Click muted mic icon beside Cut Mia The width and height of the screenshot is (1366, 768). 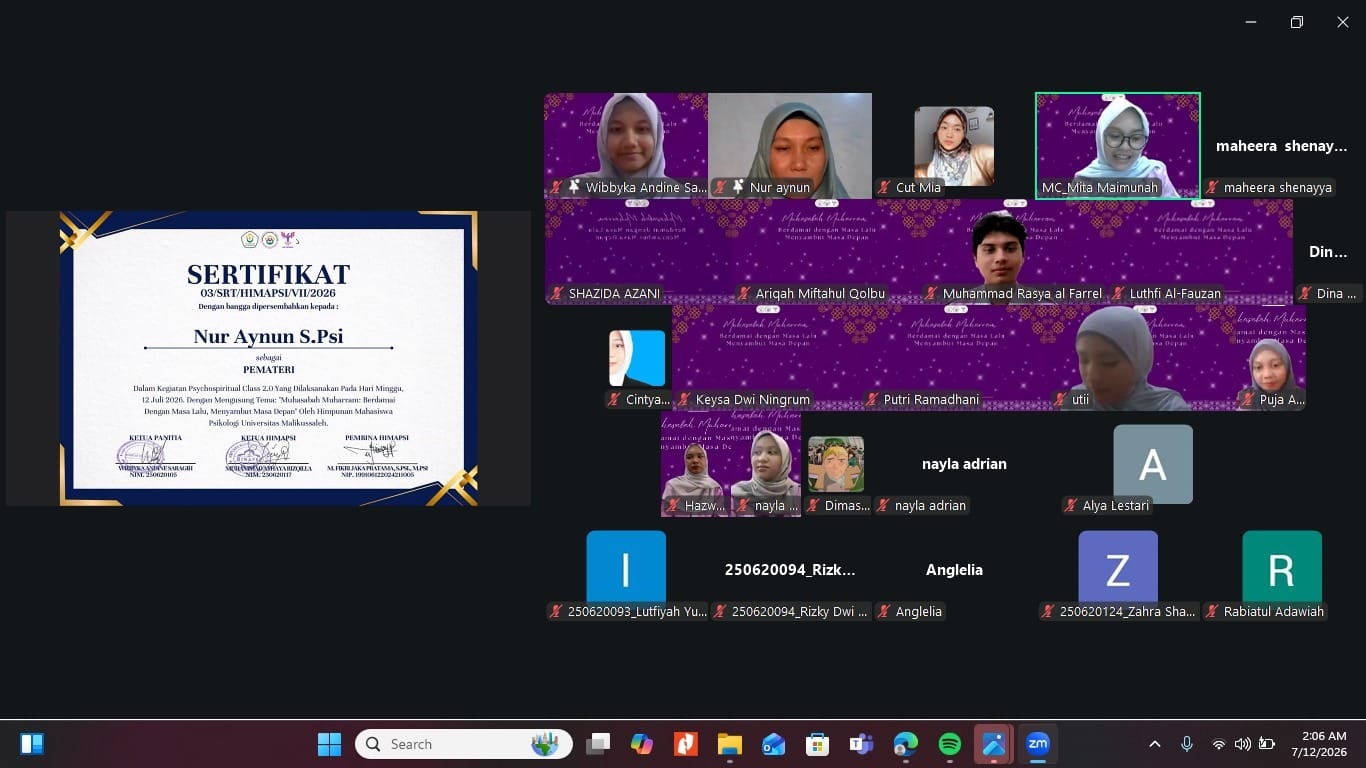coord(884,187)
